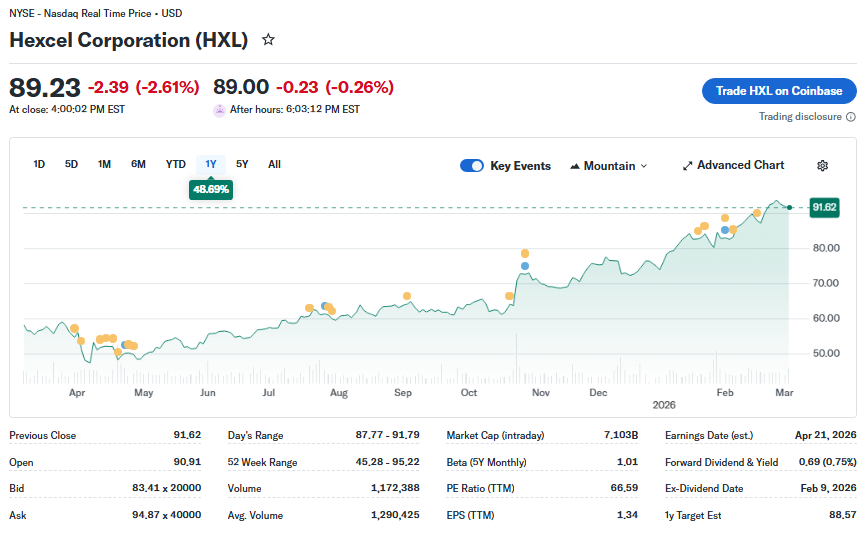
Task: Click the EPS (TTM) value 1.34
Action: [628, 515]
